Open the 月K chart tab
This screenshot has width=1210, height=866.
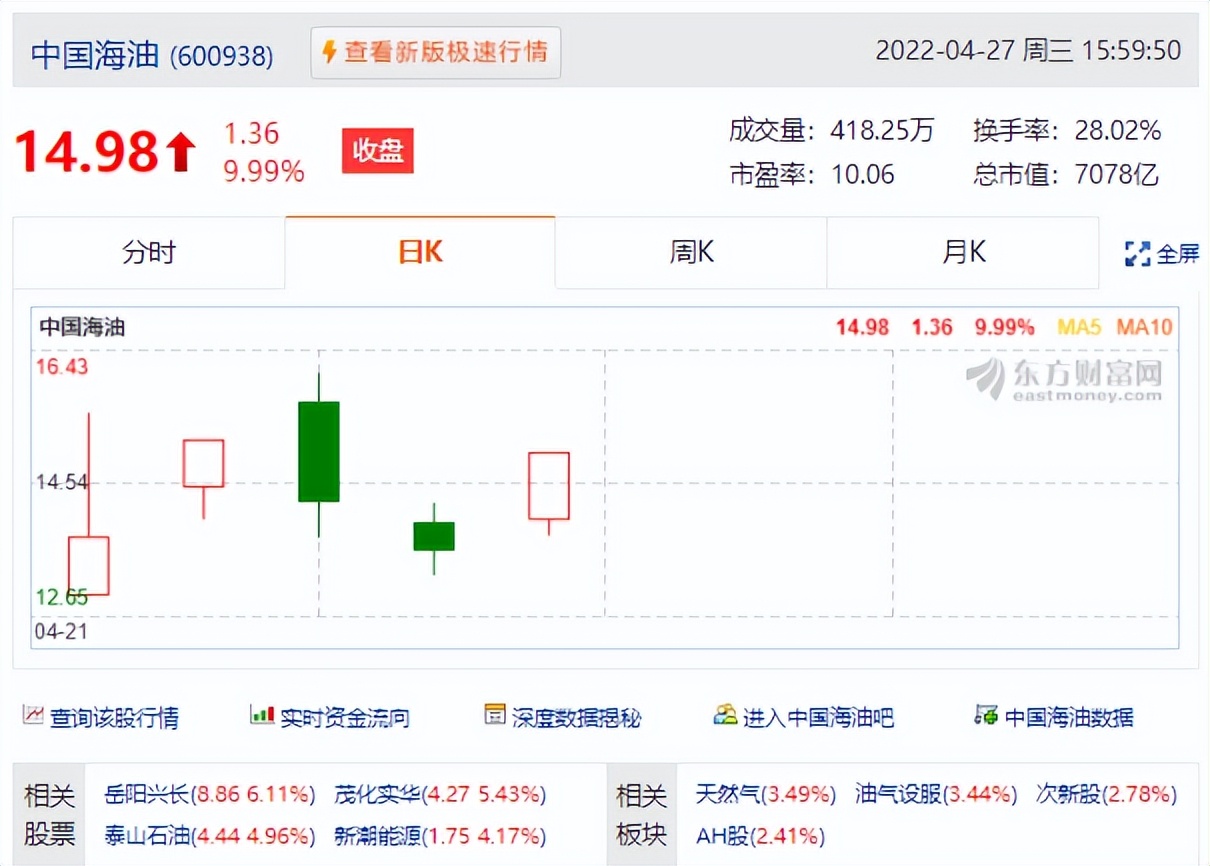(x=963, y=253)
